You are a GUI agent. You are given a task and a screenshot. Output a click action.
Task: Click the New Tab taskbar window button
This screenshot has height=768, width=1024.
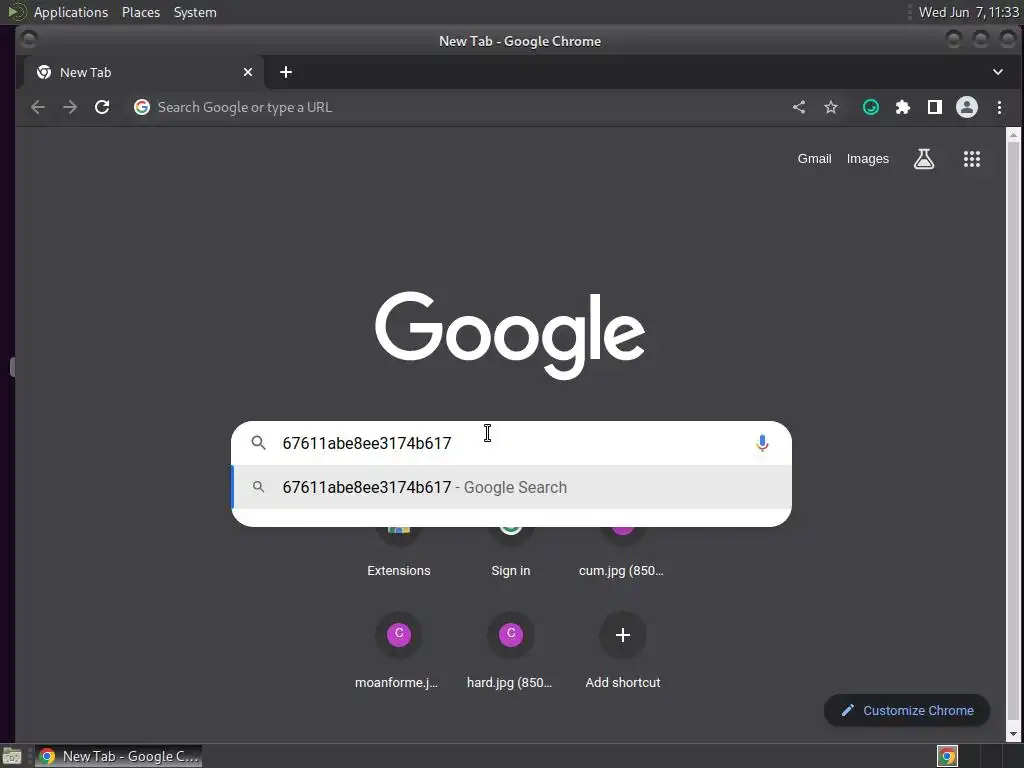point(118,756)
